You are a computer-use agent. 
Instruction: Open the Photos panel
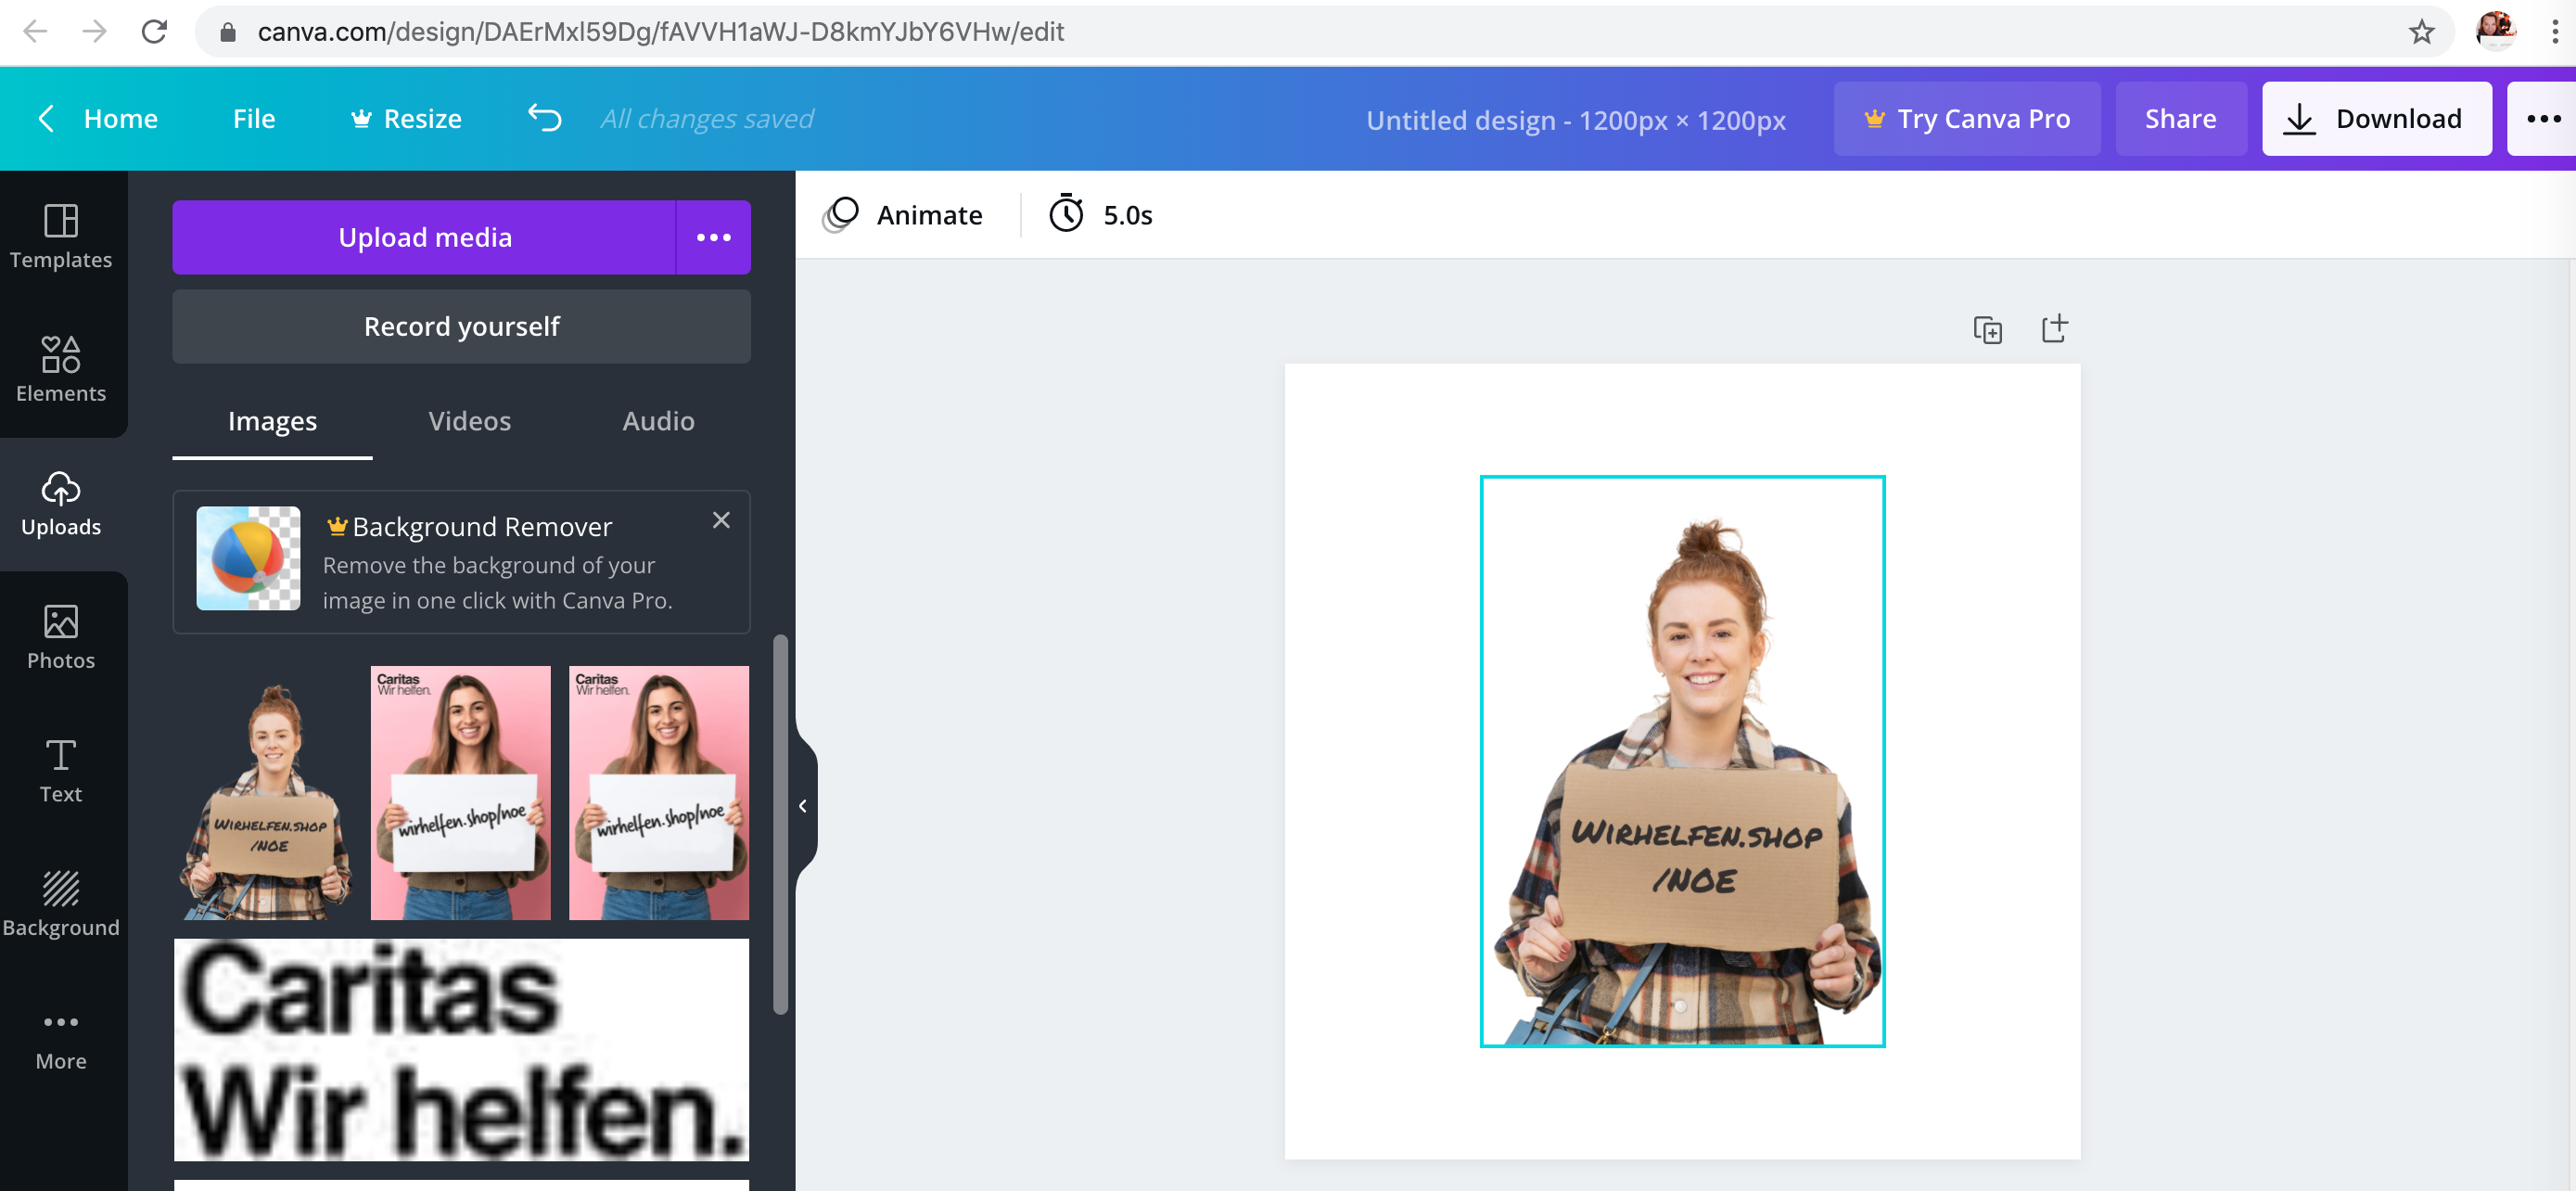tap(61, 636)
